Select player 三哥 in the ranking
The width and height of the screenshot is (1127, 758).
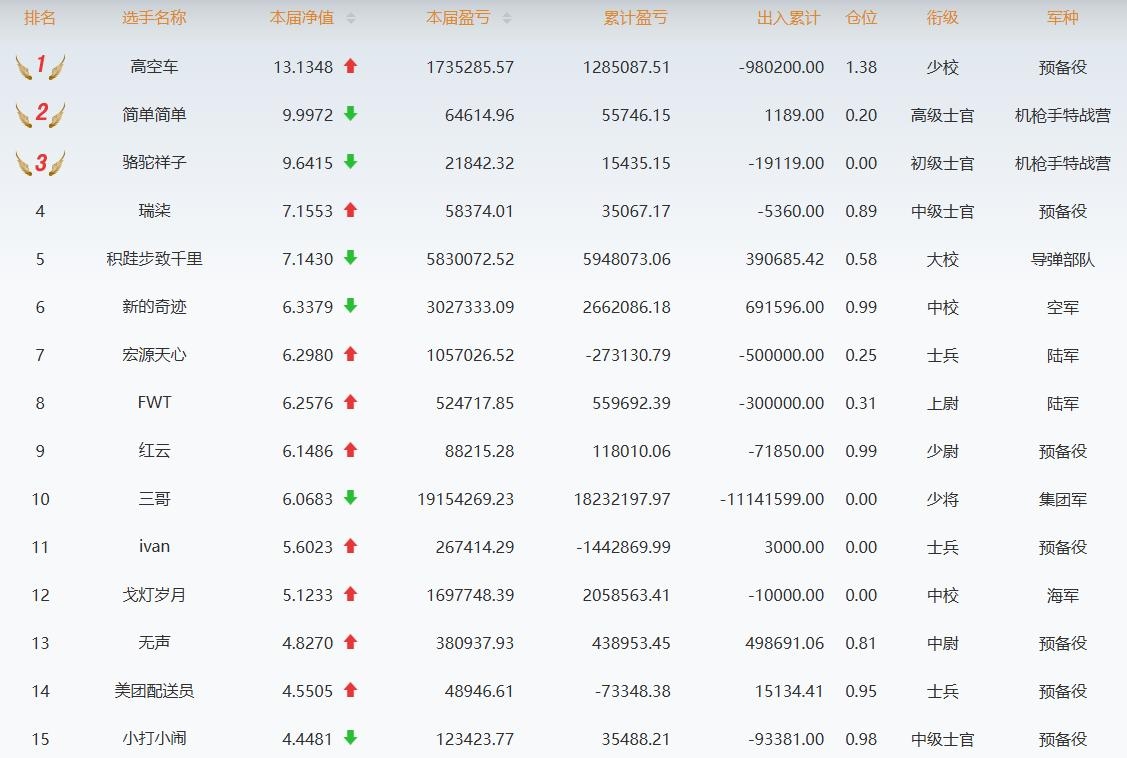[x=154, y=499]
